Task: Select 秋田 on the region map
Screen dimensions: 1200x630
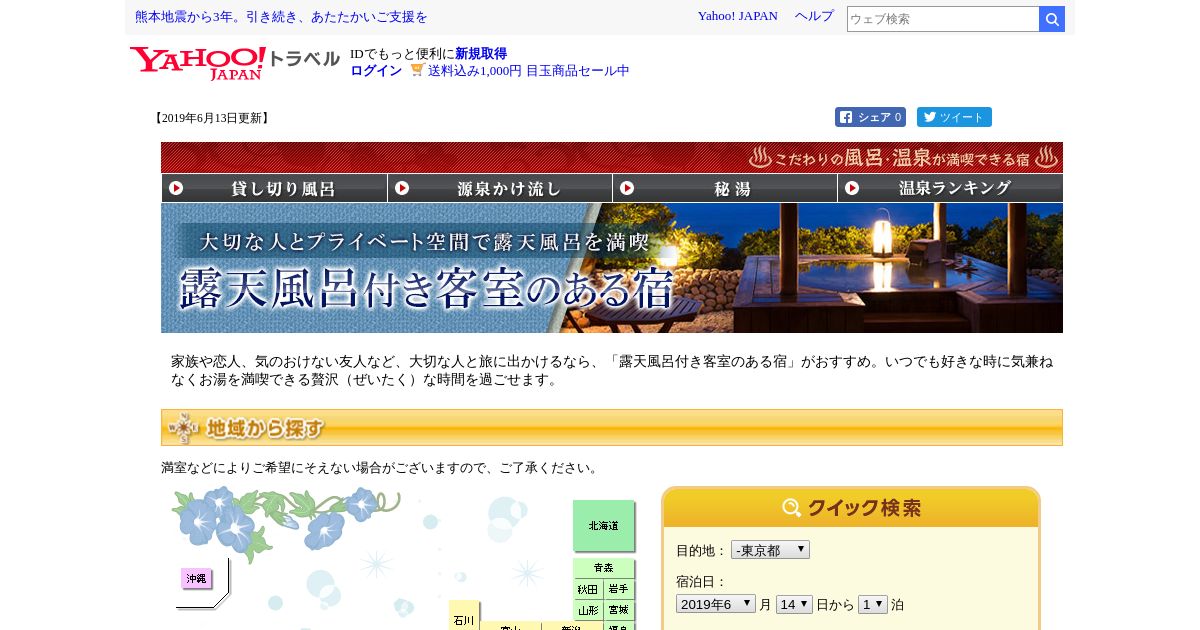Action: tap(588, 589)
